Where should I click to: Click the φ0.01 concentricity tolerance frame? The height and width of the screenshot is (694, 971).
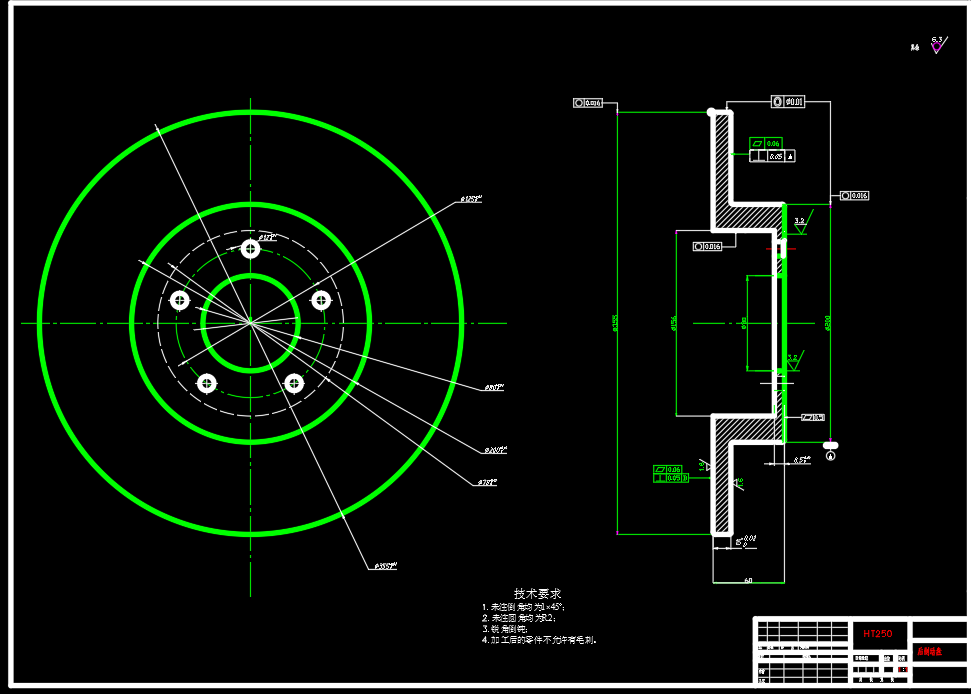pyautogui.click(x=788, y=102)
